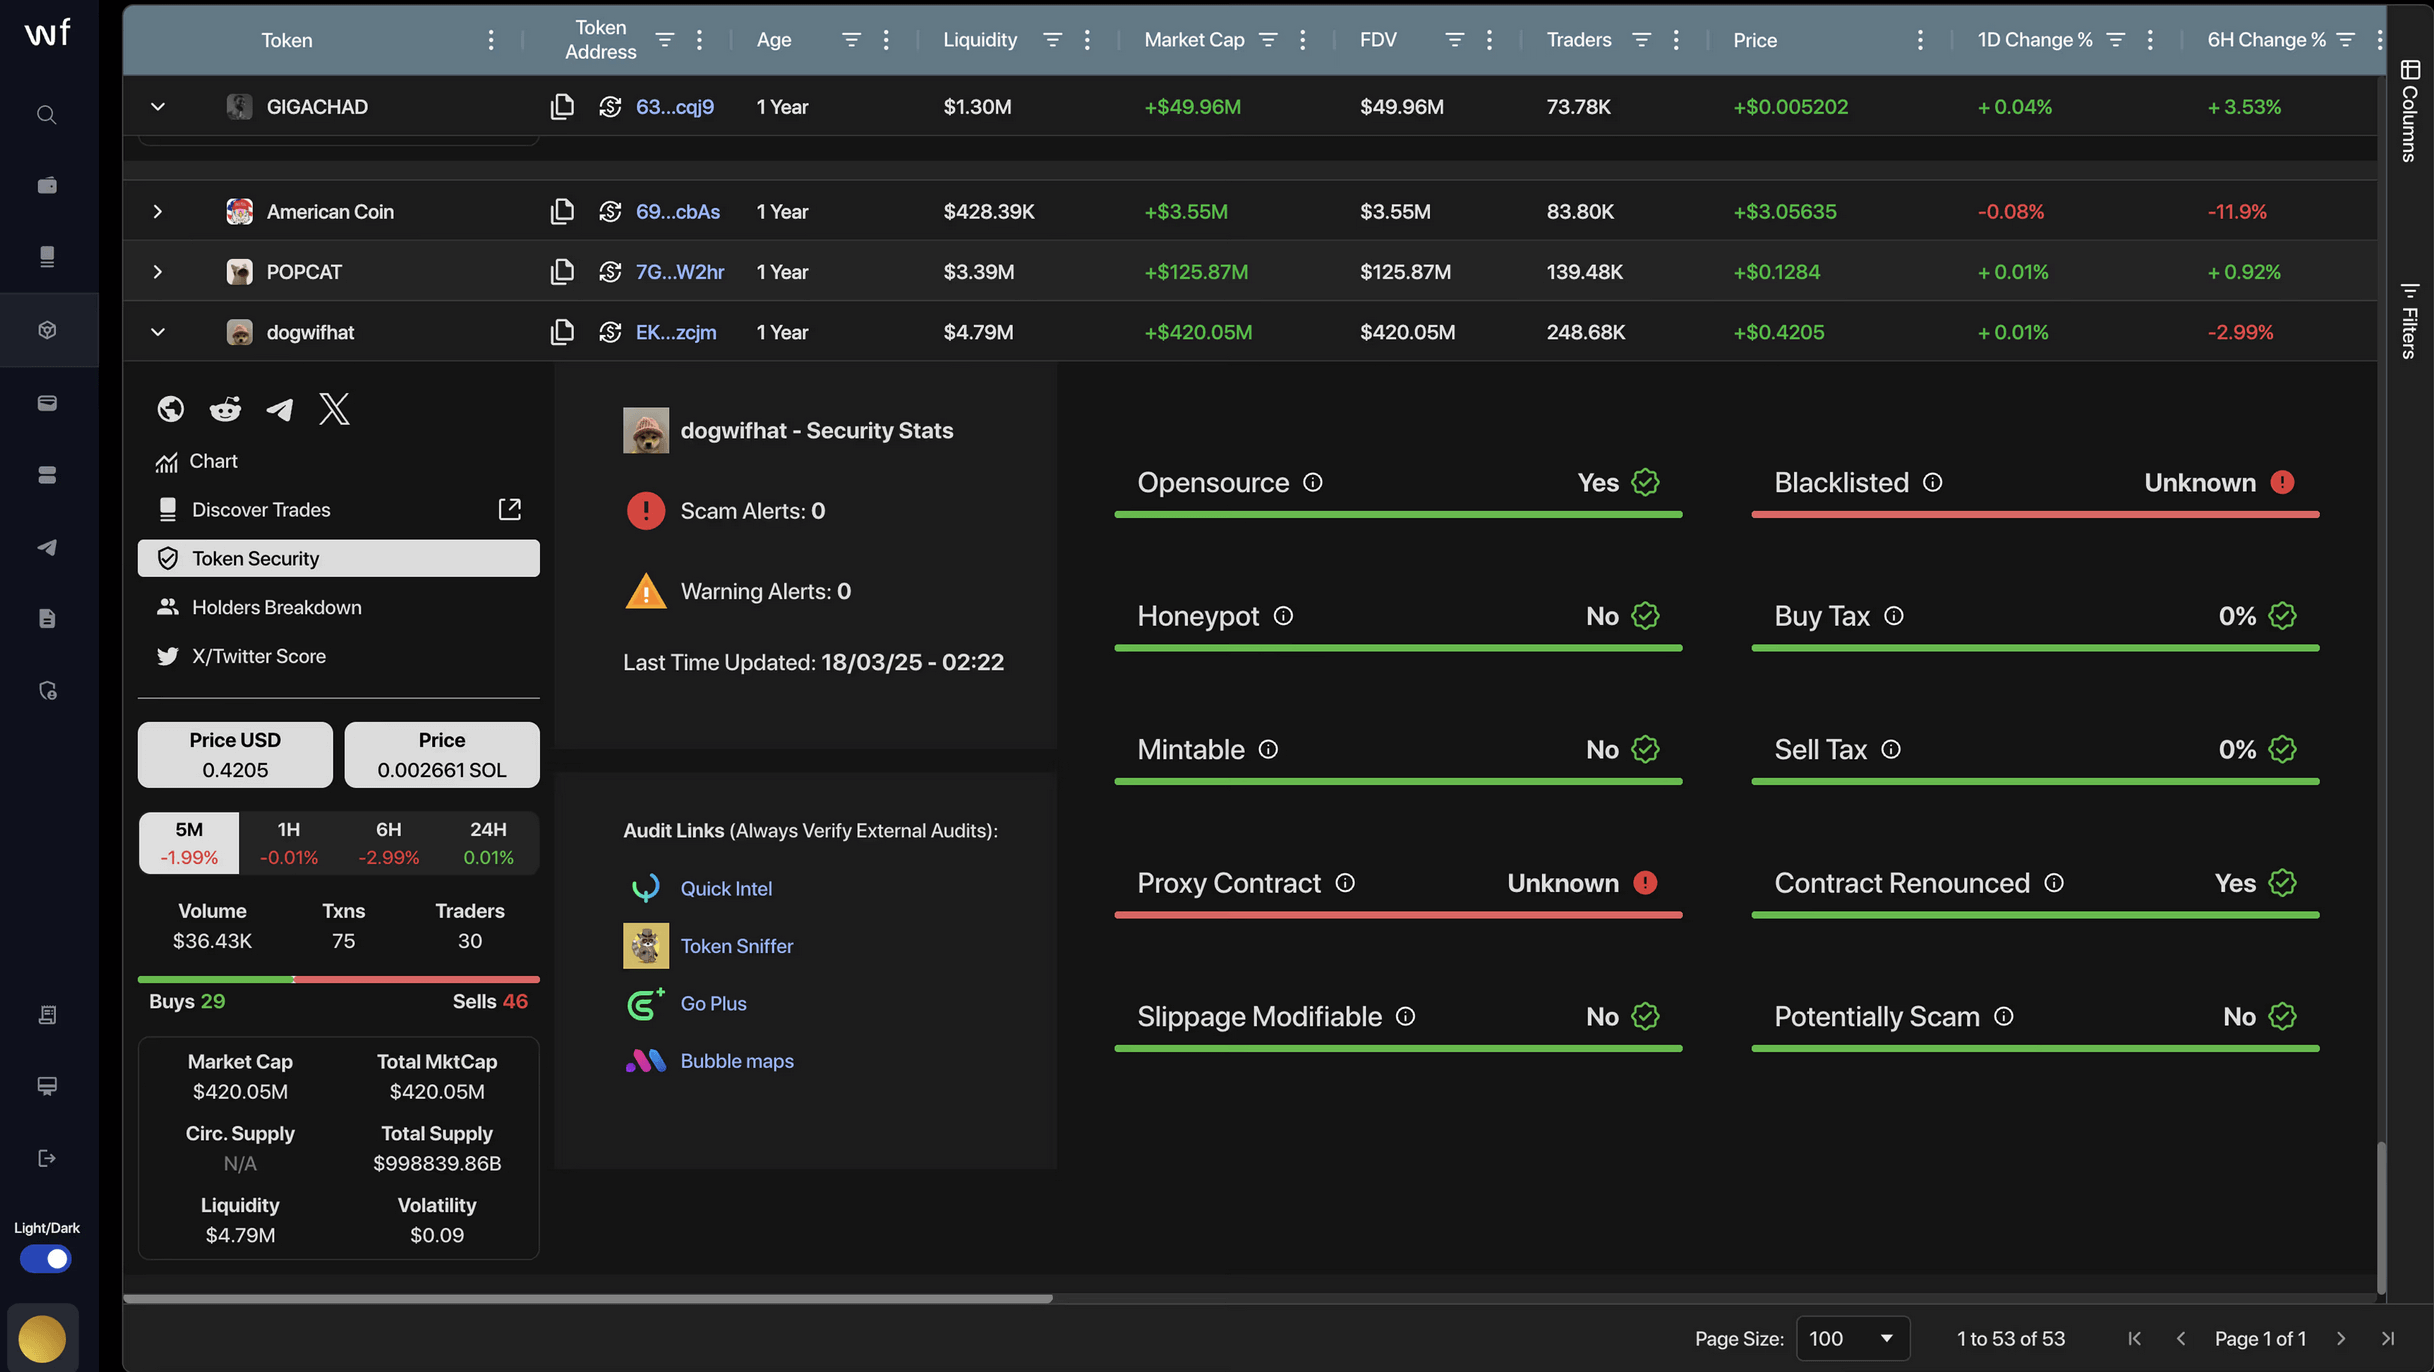The width and height of the screenshot is (2434, 1372).
Task: Open the Telegram social link icon
Action: pos(280,409)
